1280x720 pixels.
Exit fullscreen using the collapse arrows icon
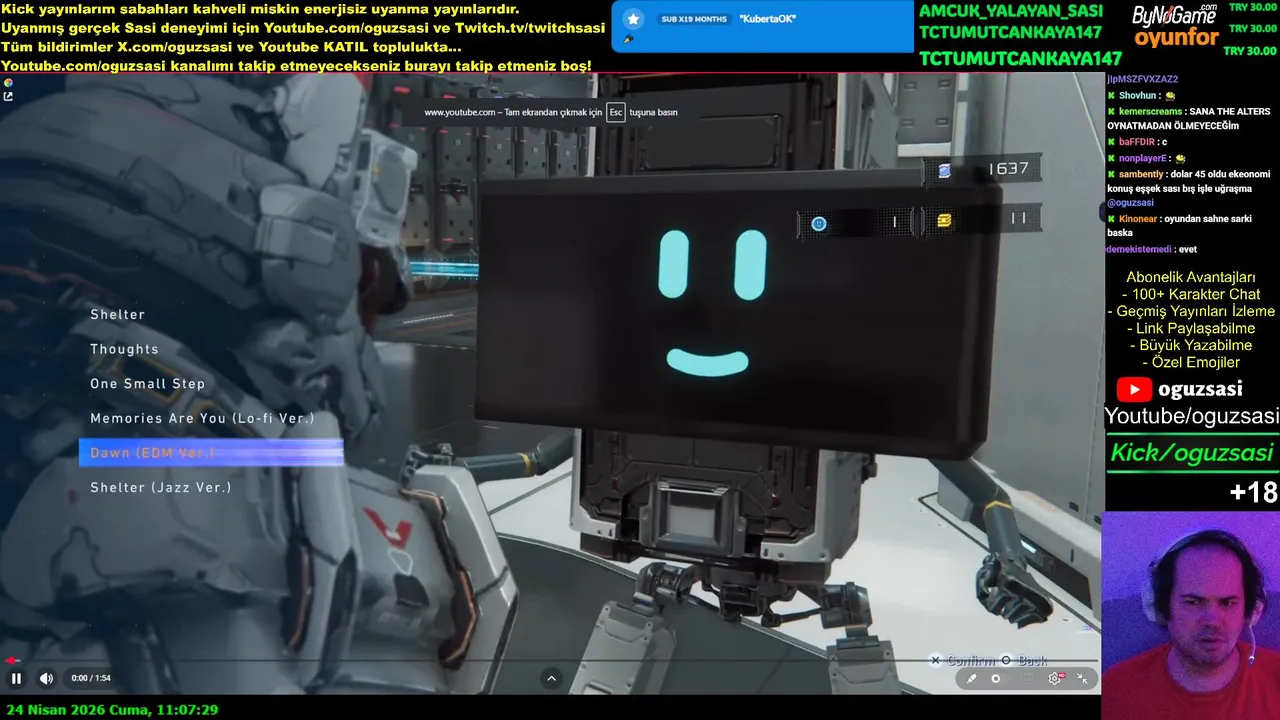click(1082, 678)
